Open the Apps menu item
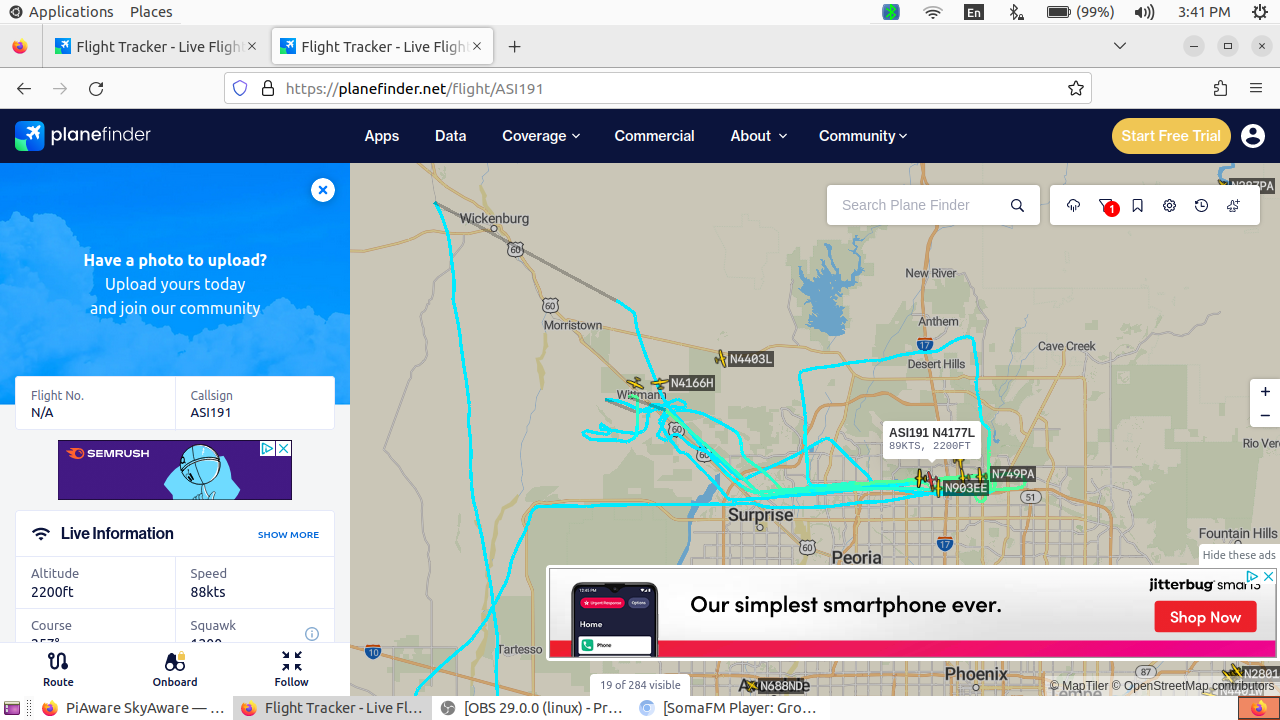Screen dimensions: 1280x720 382,136
